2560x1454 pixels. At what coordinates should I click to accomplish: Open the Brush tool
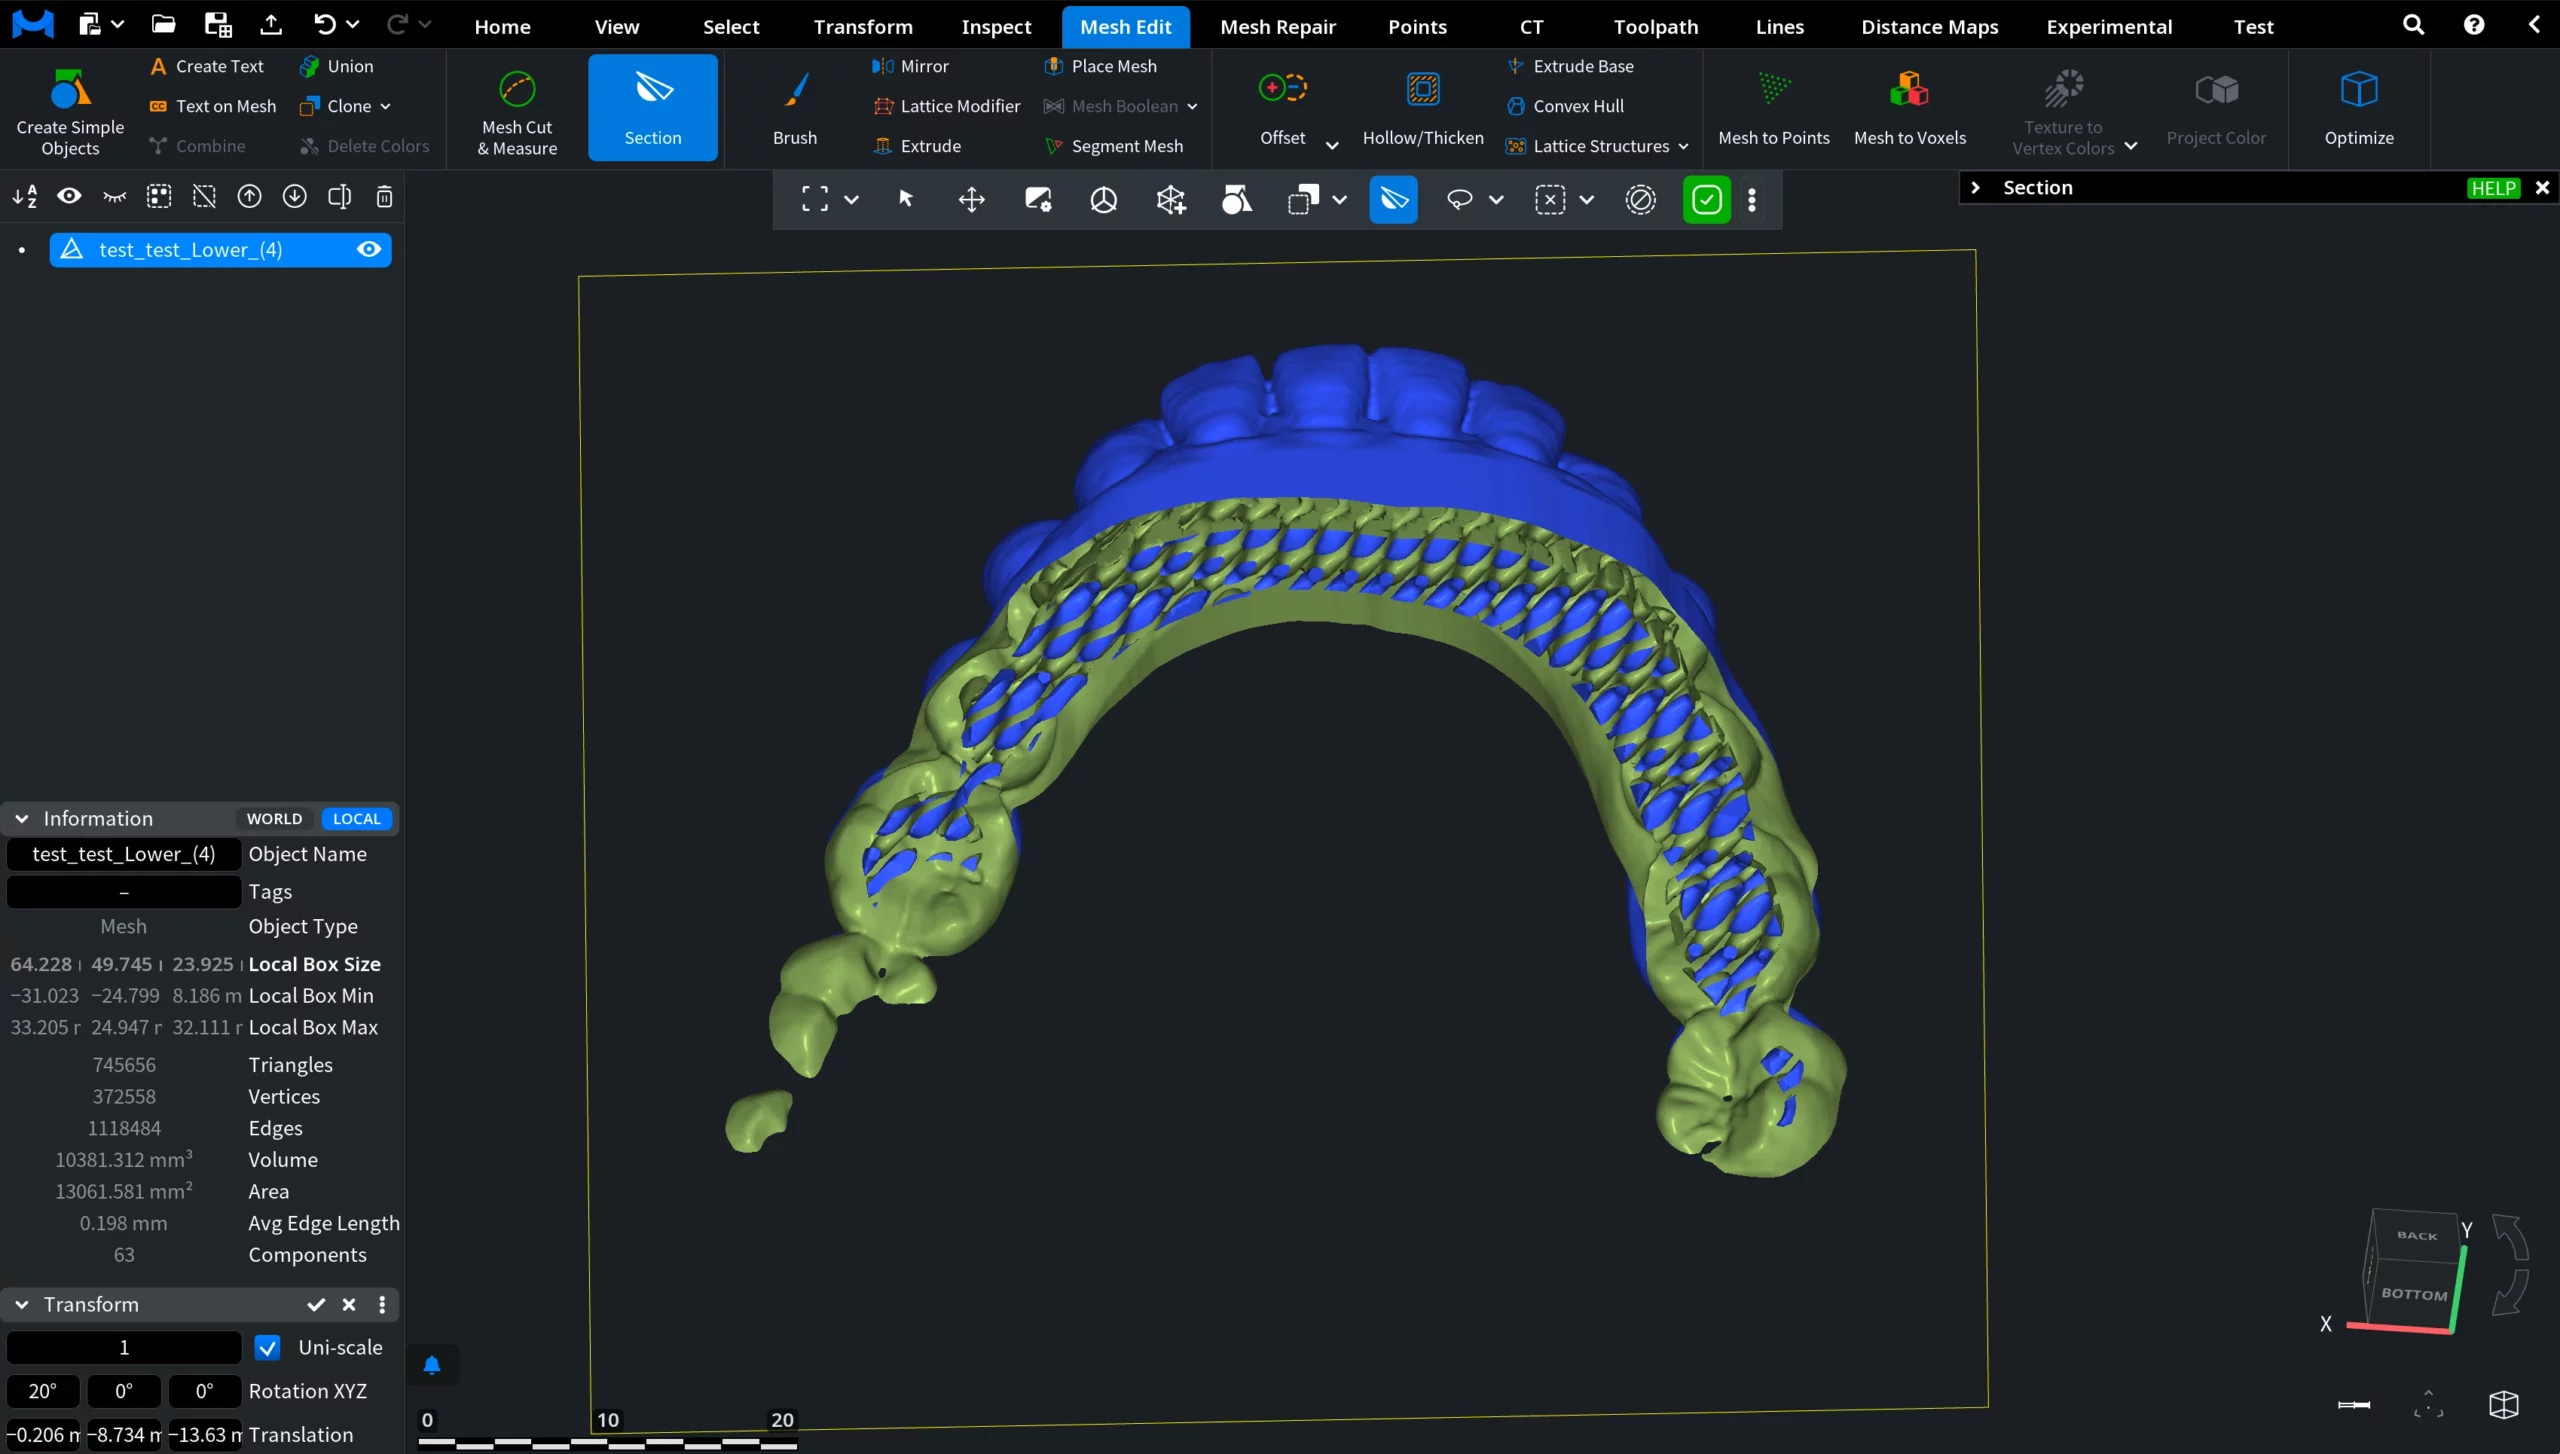pos(793,107)
